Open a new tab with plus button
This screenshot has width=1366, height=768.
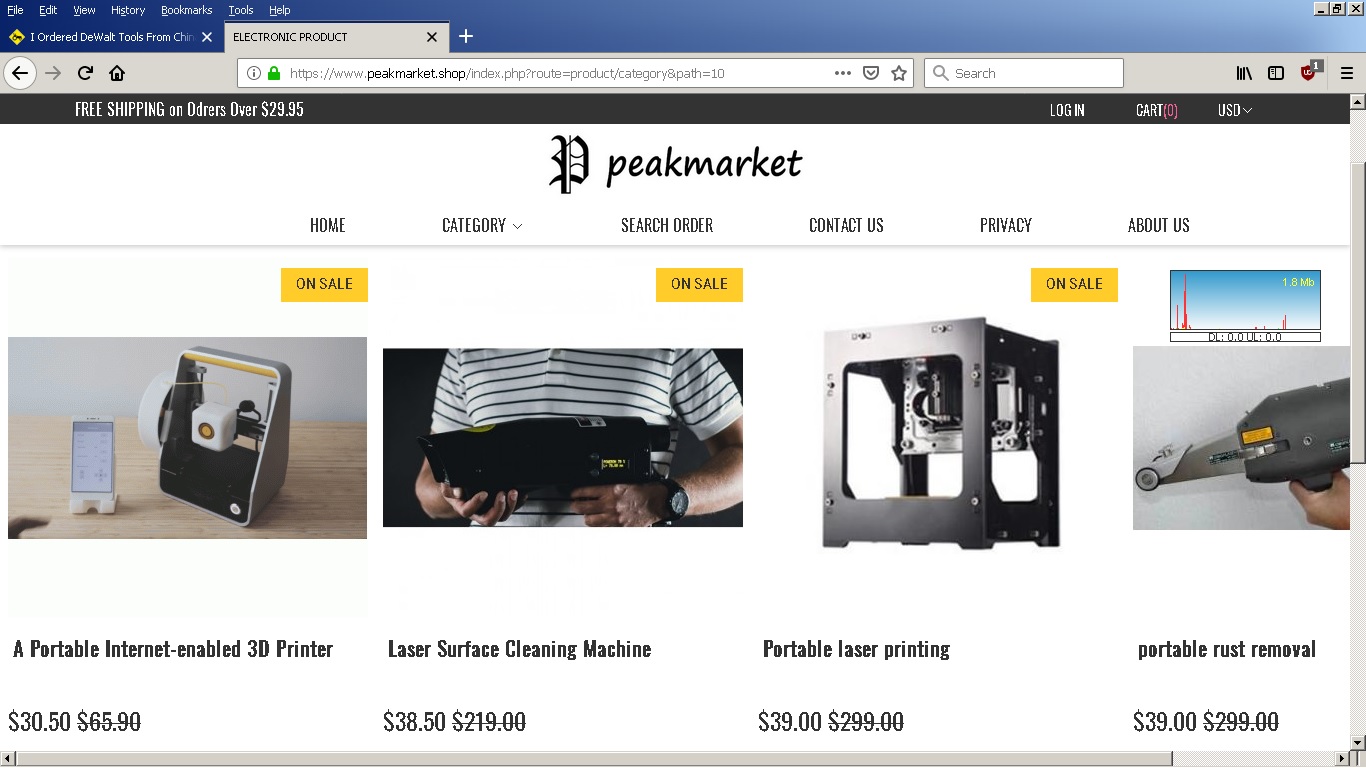point(466,37)
